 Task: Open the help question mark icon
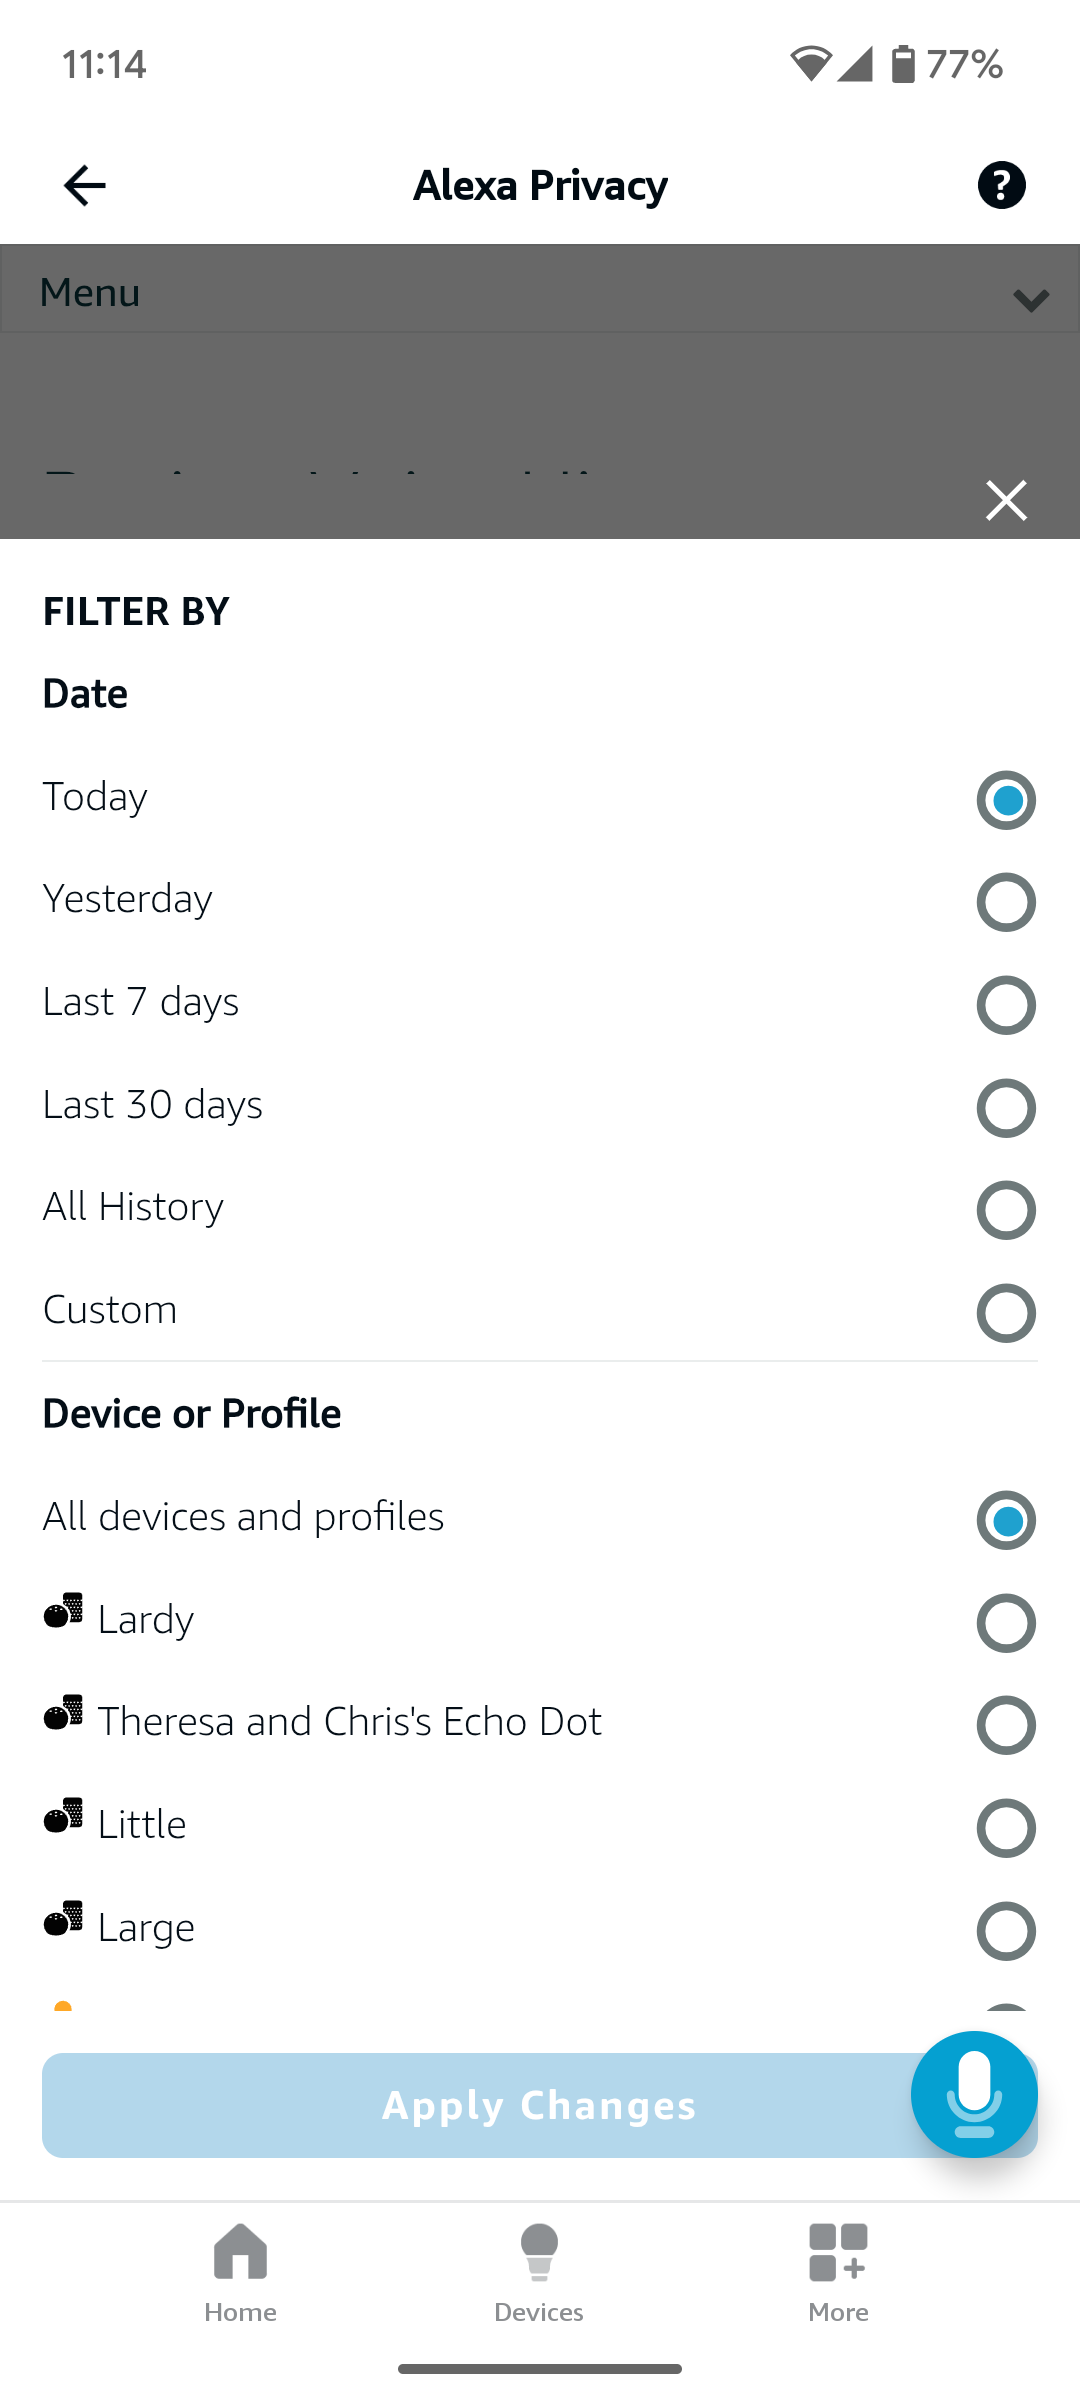(x=1001, y=185)
